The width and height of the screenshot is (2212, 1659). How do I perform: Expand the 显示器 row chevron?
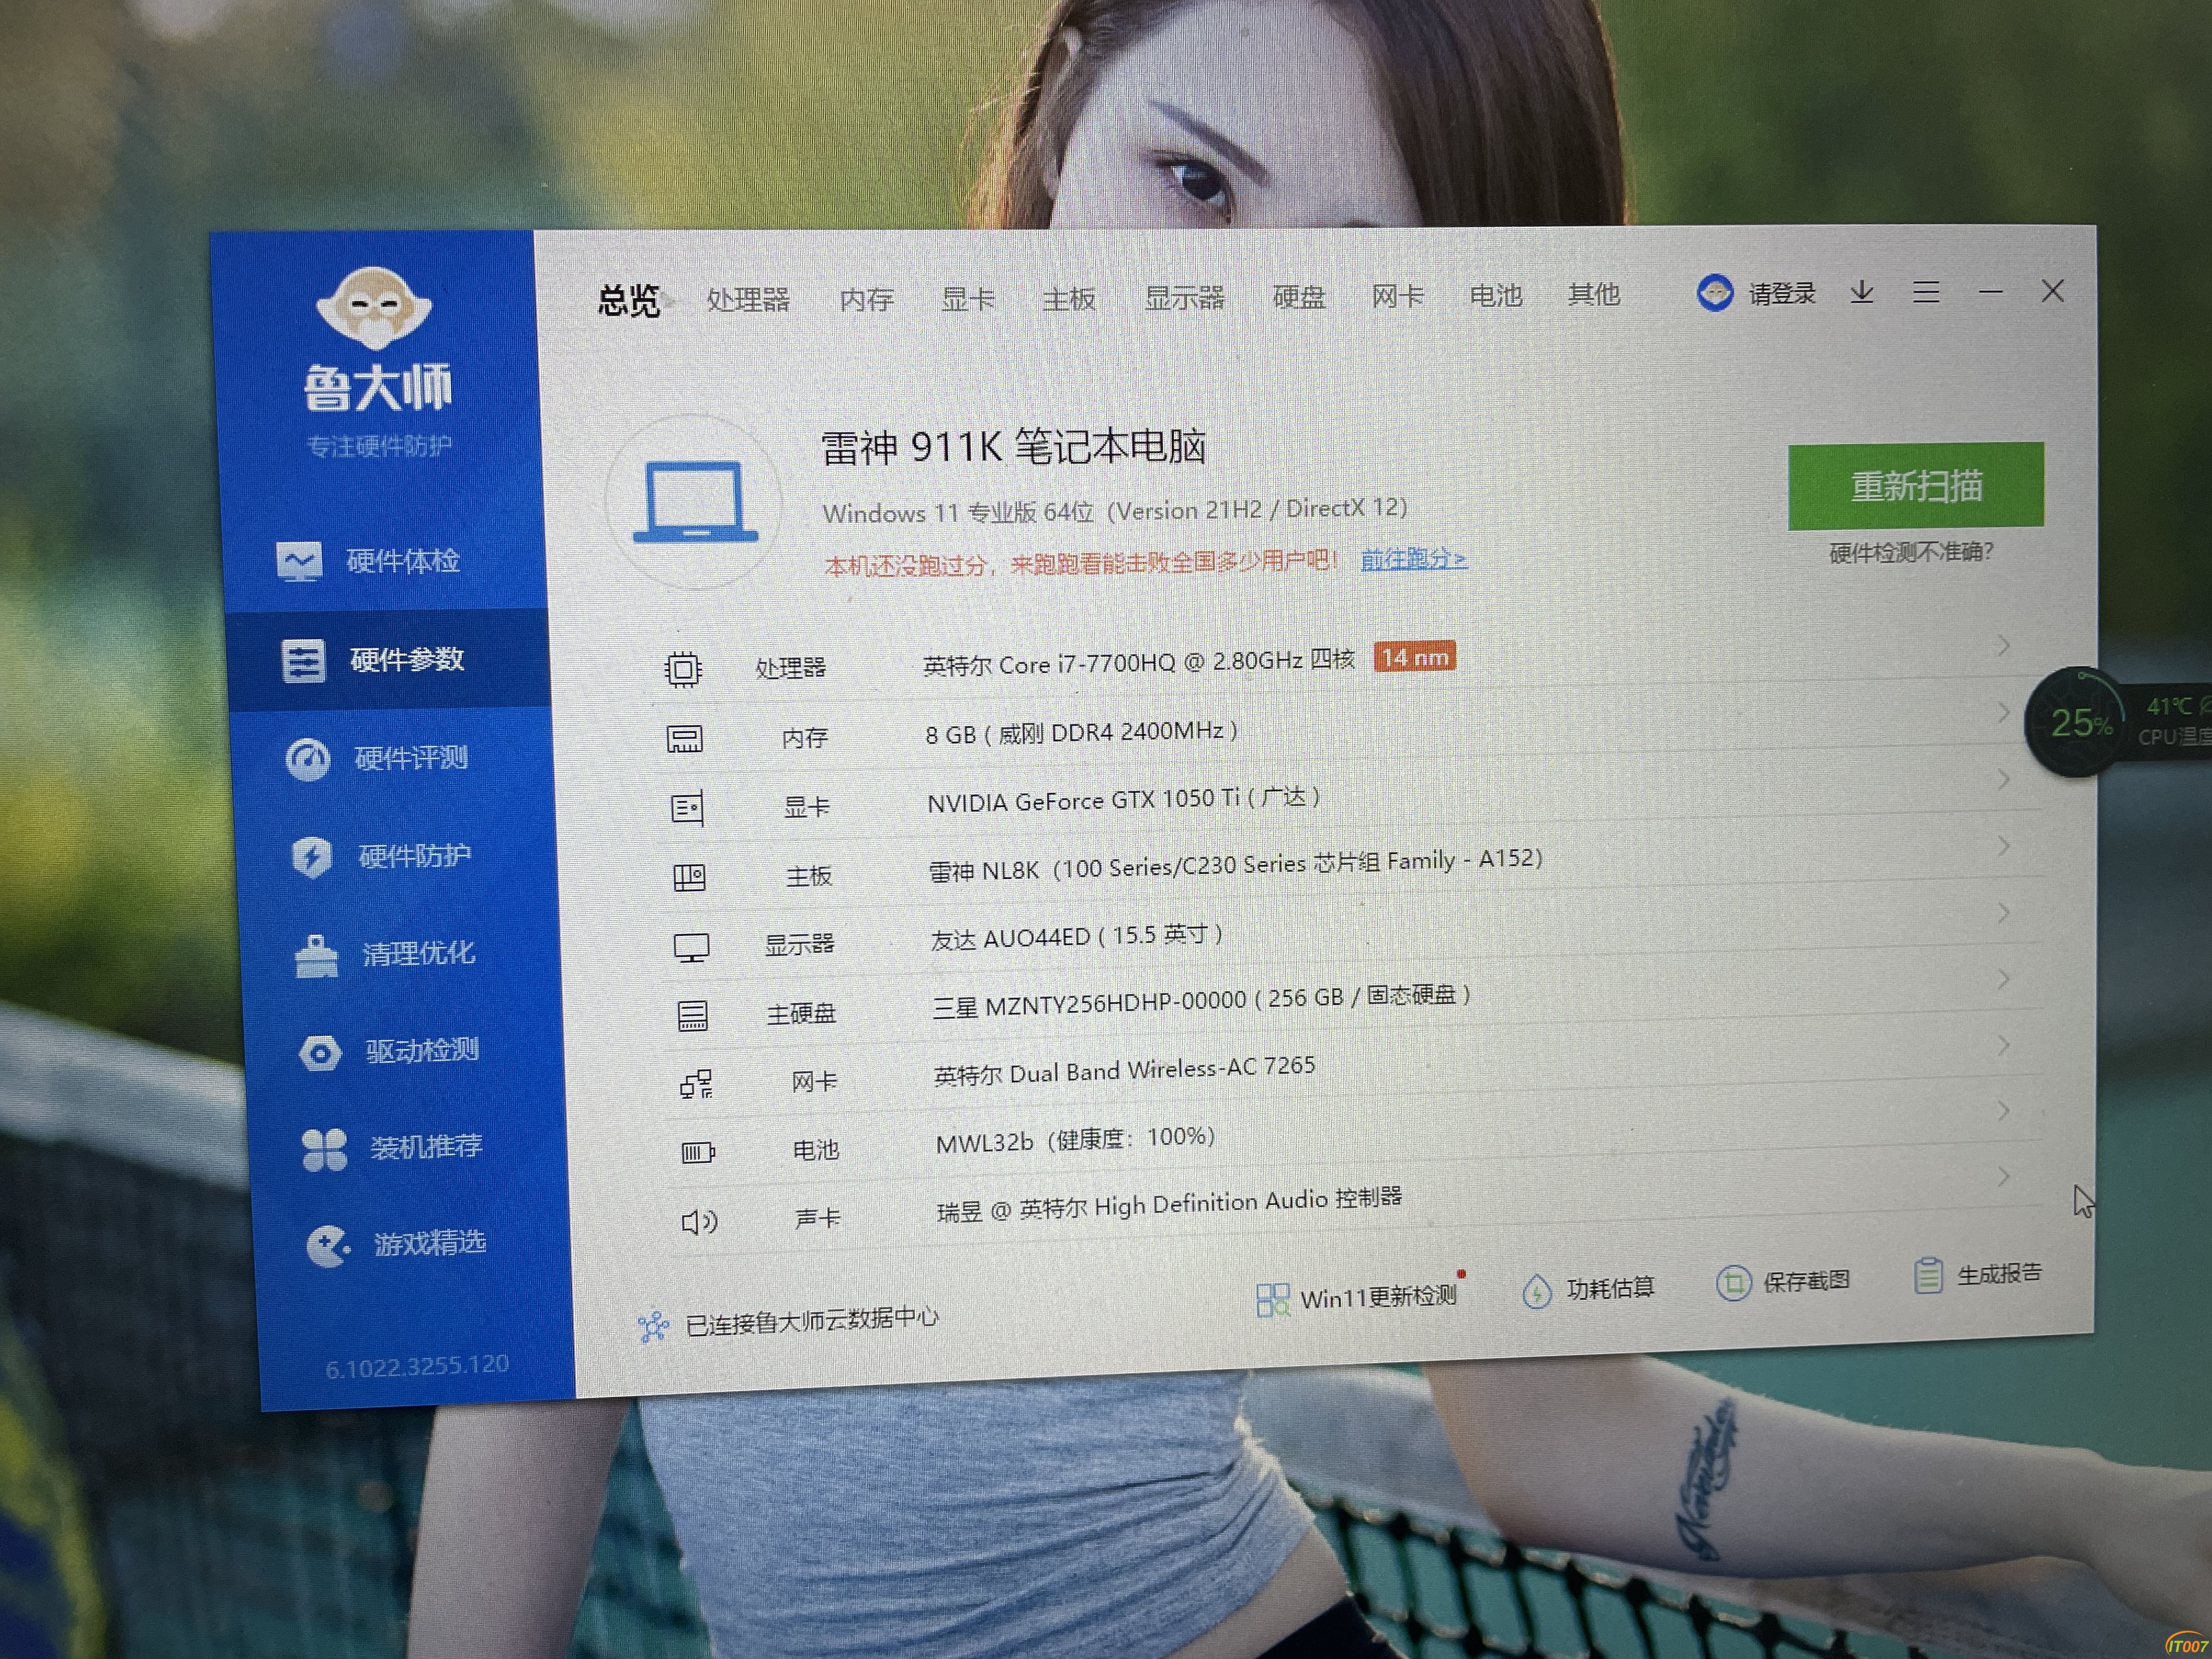(x=2003, y=912)
